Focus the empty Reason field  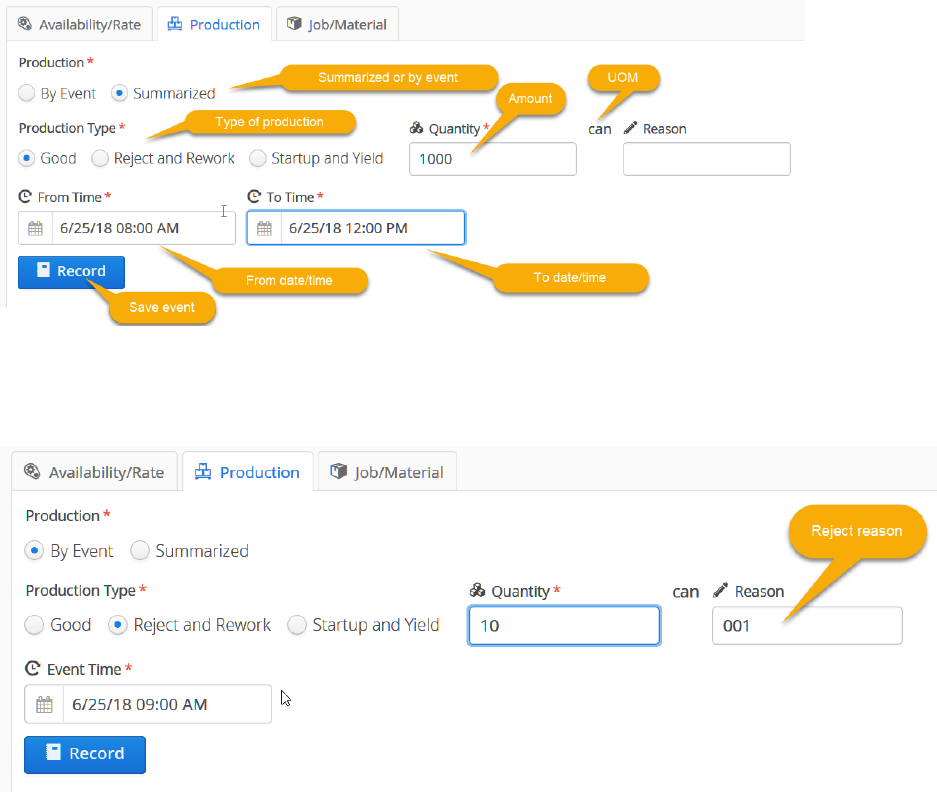click(x=706, y=159)
